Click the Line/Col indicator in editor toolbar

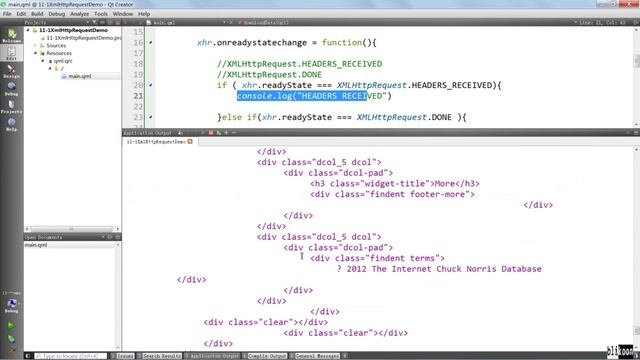coord(602,22)
